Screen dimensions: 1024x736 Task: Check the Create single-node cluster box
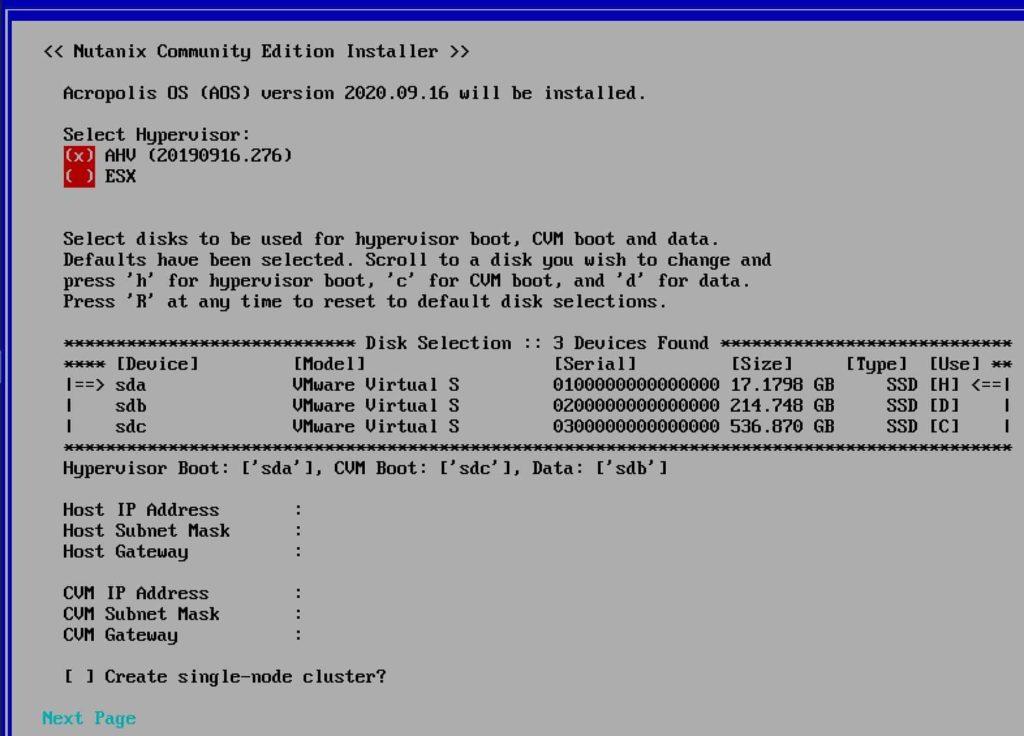click(78, 677)
